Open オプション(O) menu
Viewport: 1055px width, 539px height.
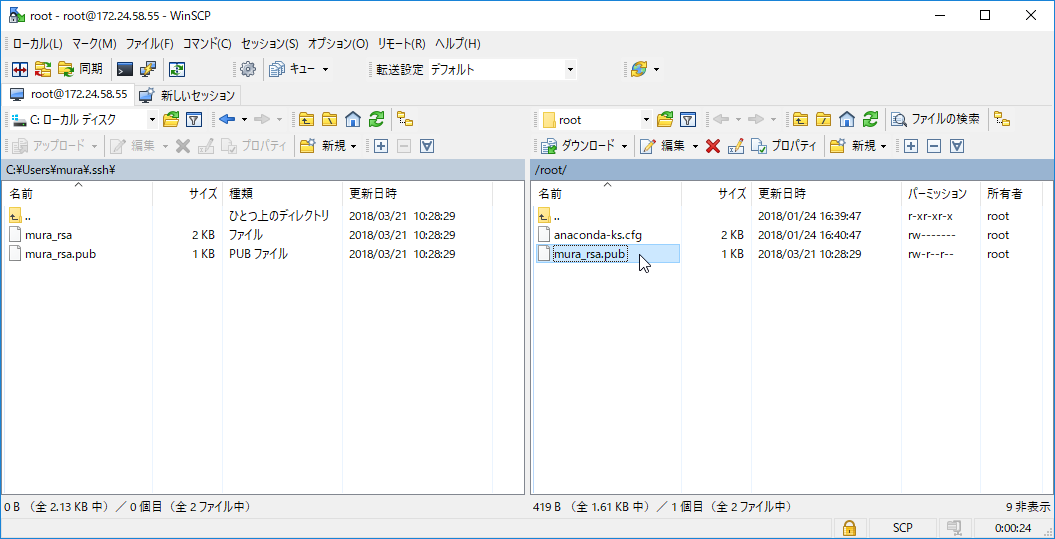[338, 44]
